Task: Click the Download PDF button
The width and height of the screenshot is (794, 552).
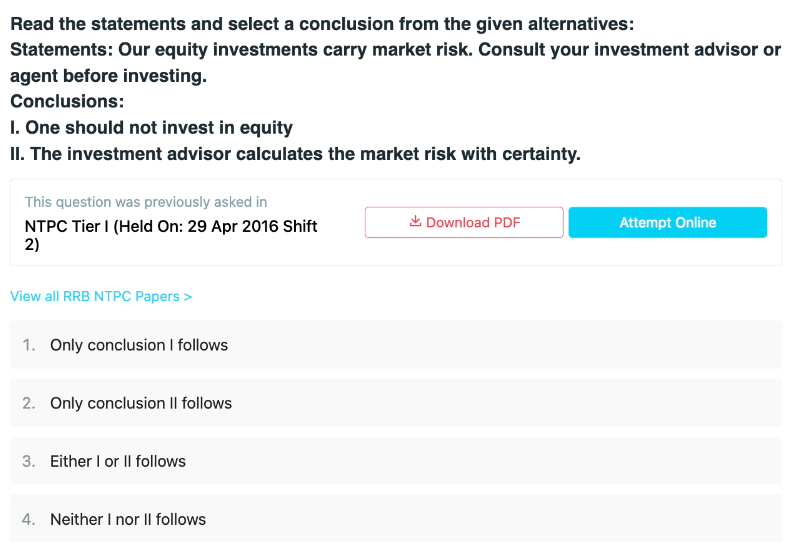Action: 464,222
